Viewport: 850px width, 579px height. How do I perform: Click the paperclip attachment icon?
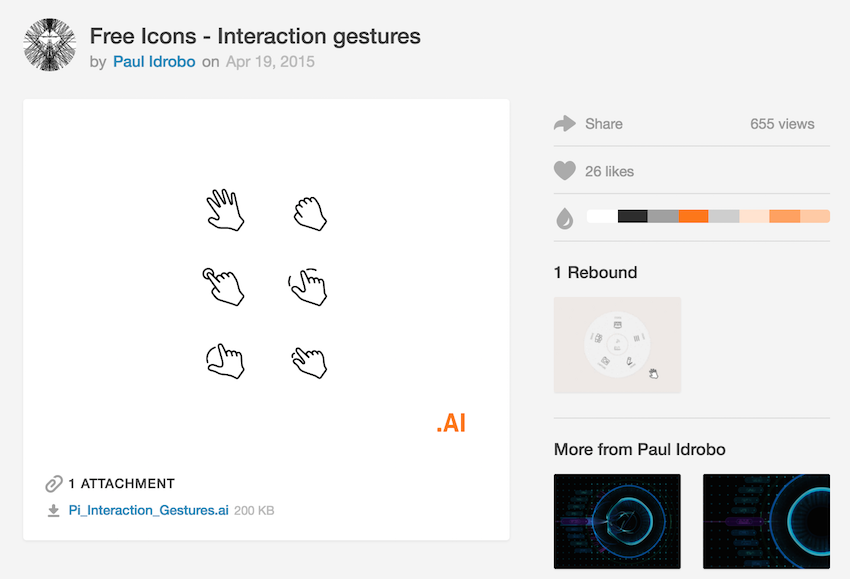pyautogui.click(x=54, y=484)
